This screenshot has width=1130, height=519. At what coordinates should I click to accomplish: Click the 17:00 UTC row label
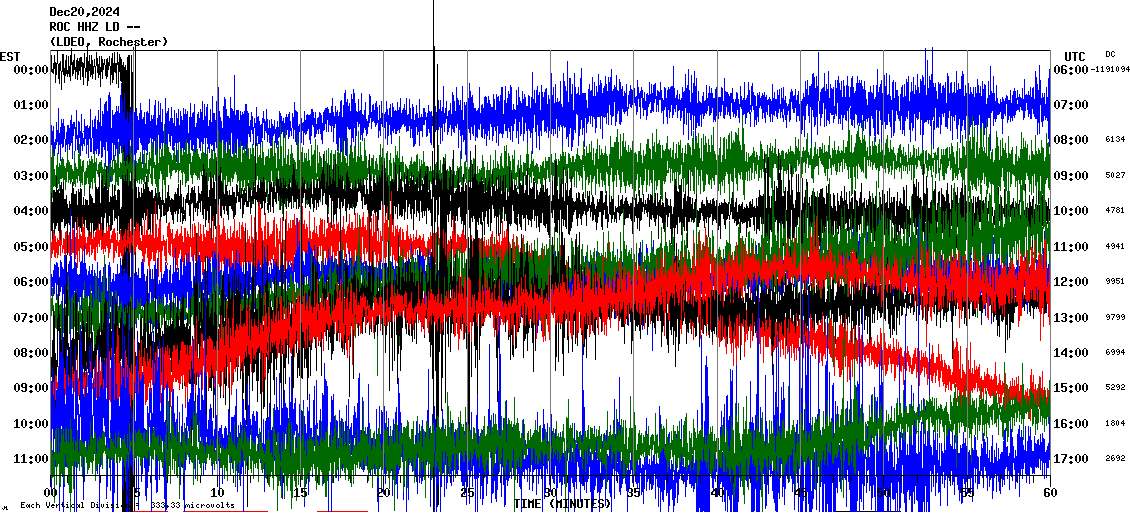coord(1071,459)
